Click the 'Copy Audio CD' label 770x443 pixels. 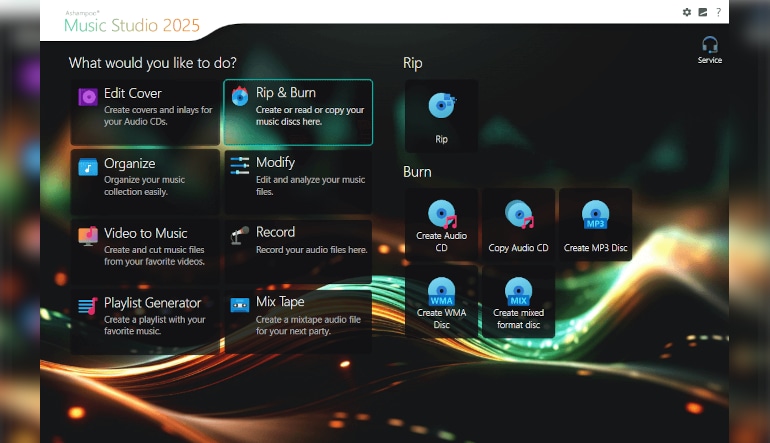(x=518, y=248)
